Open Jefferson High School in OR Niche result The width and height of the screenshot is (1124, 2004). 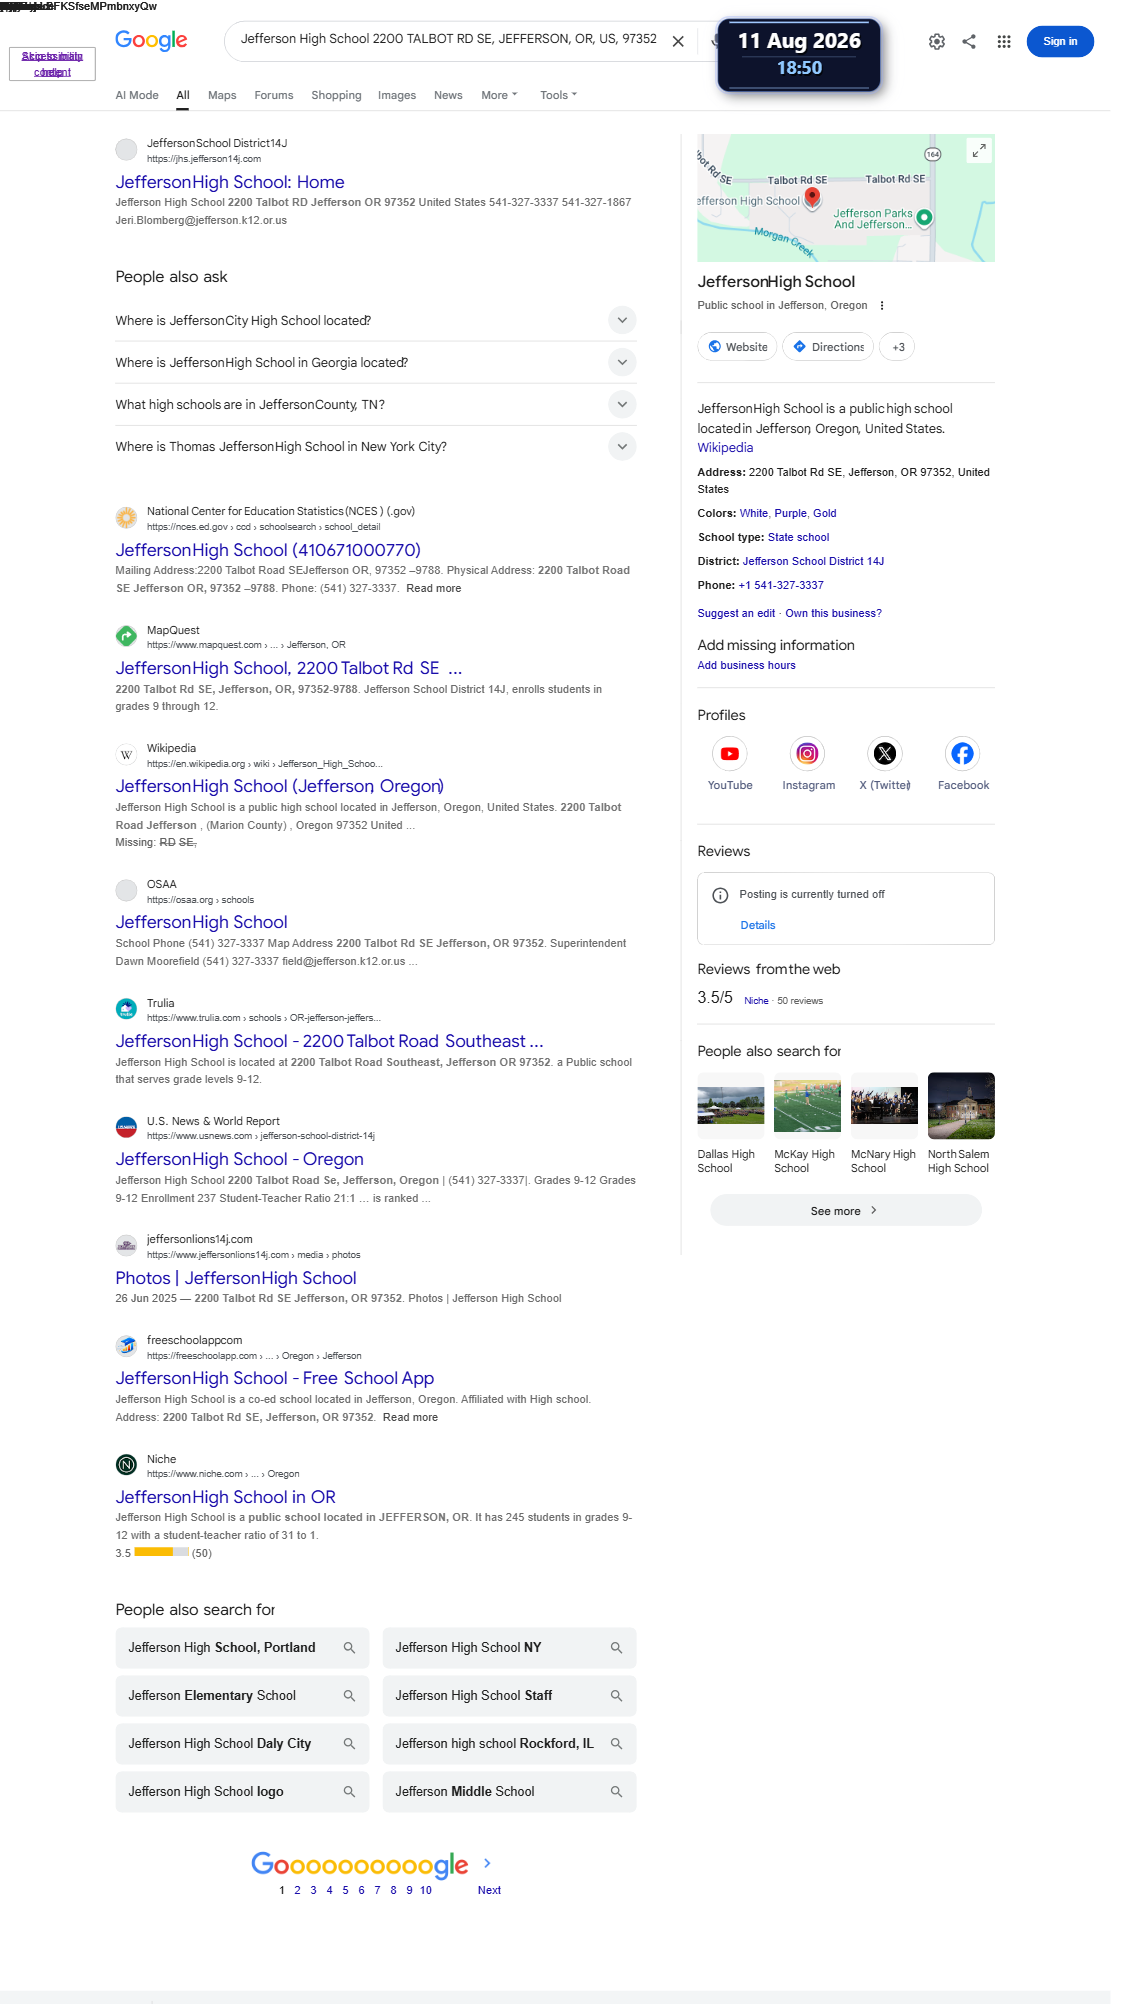(x=225, y=1497)
